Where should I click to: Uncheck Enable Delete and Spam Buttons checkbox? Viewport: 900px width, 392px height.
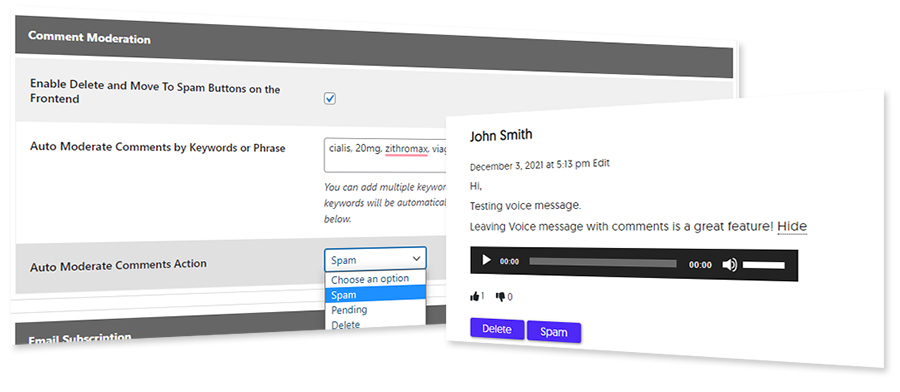pyautogui.click(x=330, y=99)
